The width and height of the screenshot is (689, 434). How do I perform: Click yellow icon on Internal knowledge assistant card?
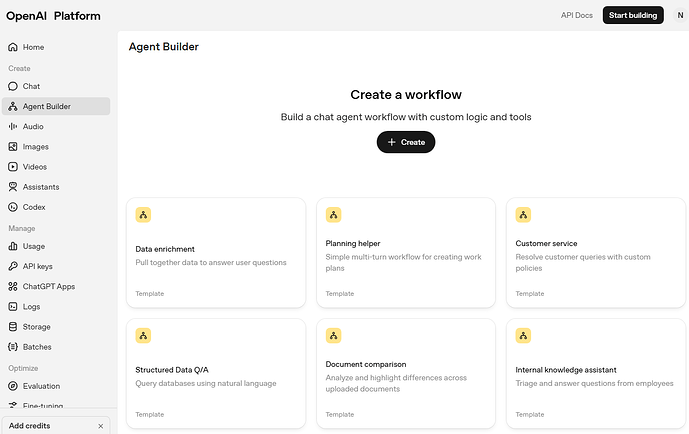click(523, 336)
